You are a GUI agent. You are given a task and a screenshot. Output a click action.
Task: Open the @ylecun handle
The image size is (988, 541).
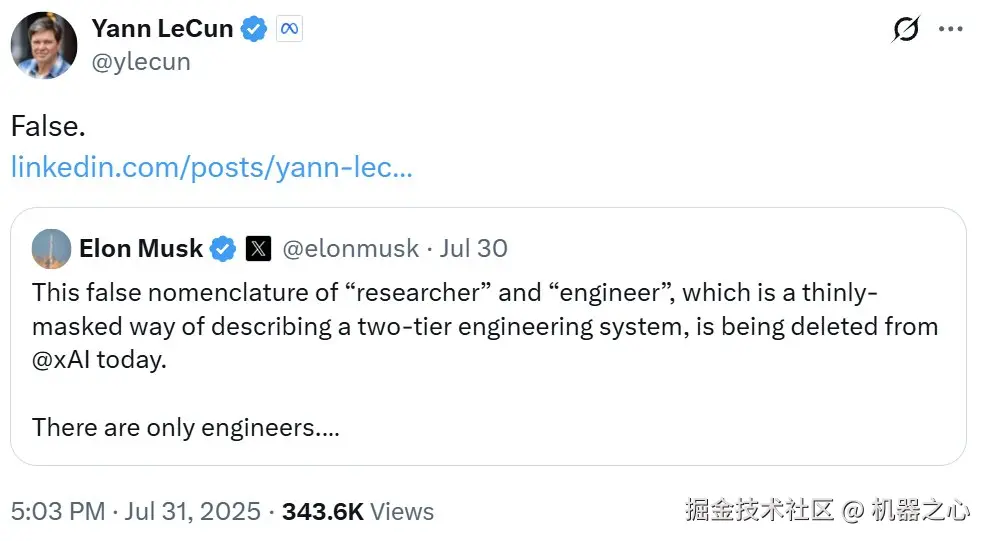140,62
